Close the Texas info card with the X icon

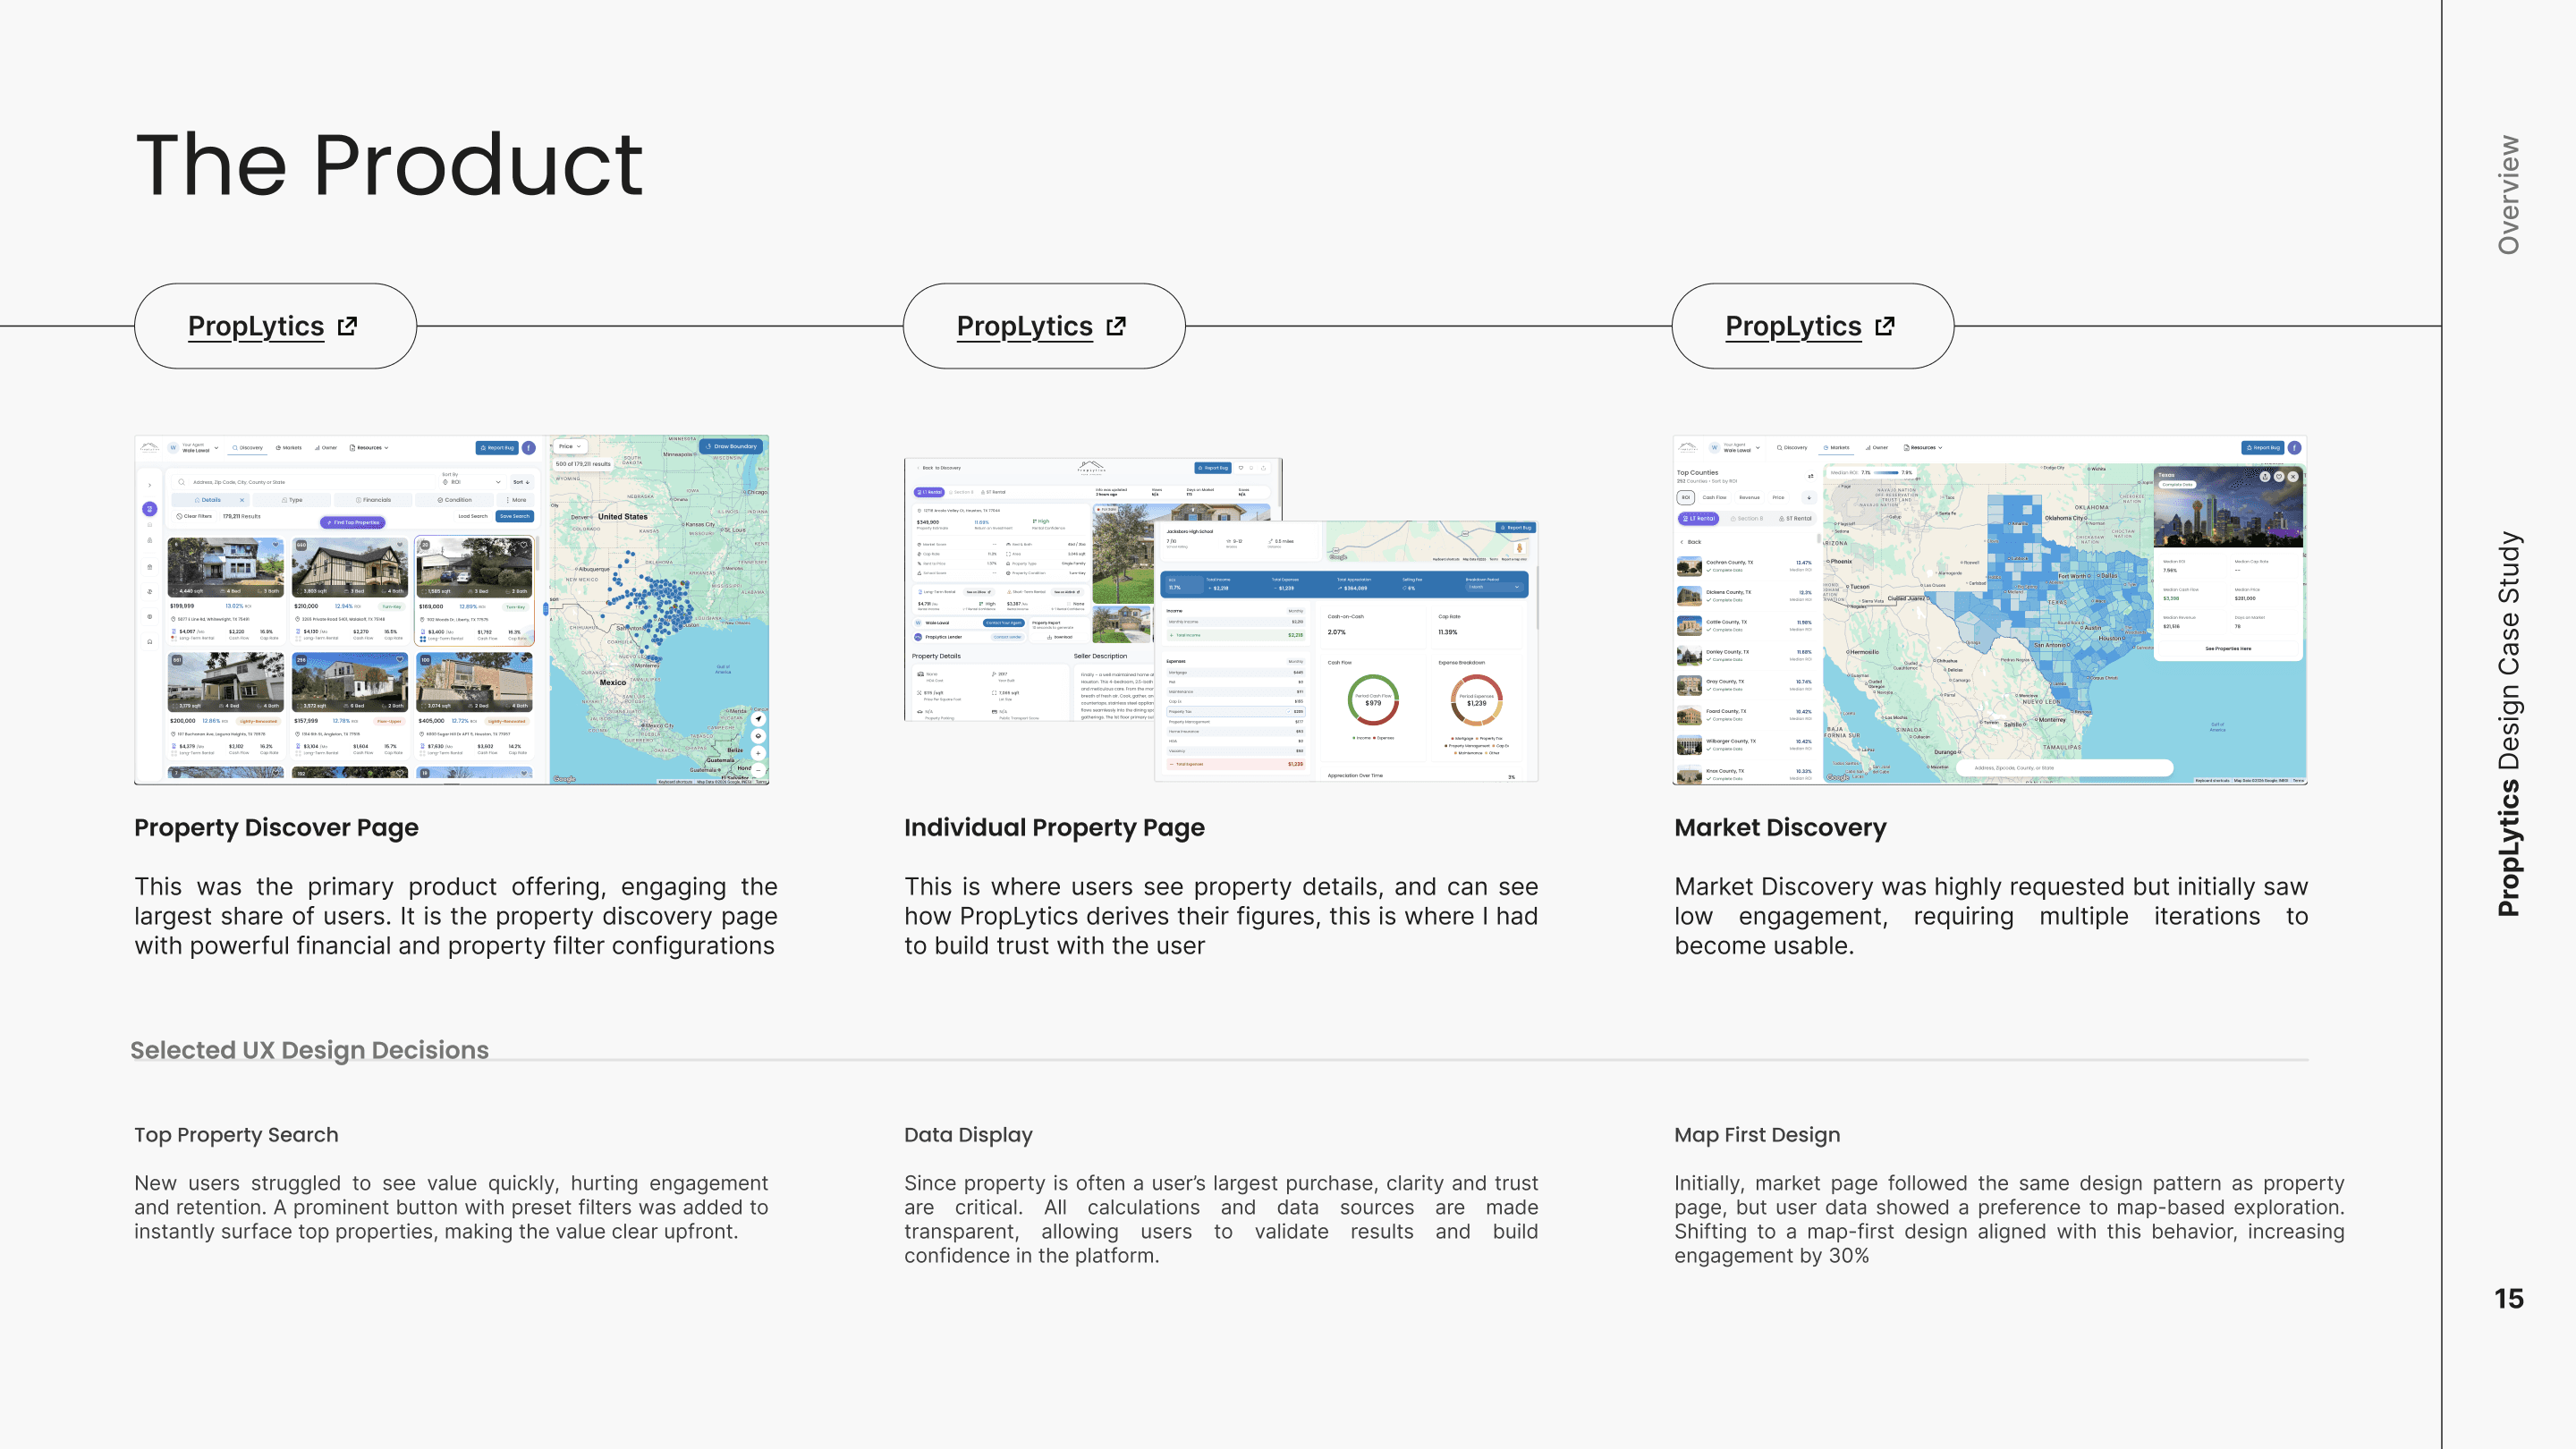tap(2293, 477)
